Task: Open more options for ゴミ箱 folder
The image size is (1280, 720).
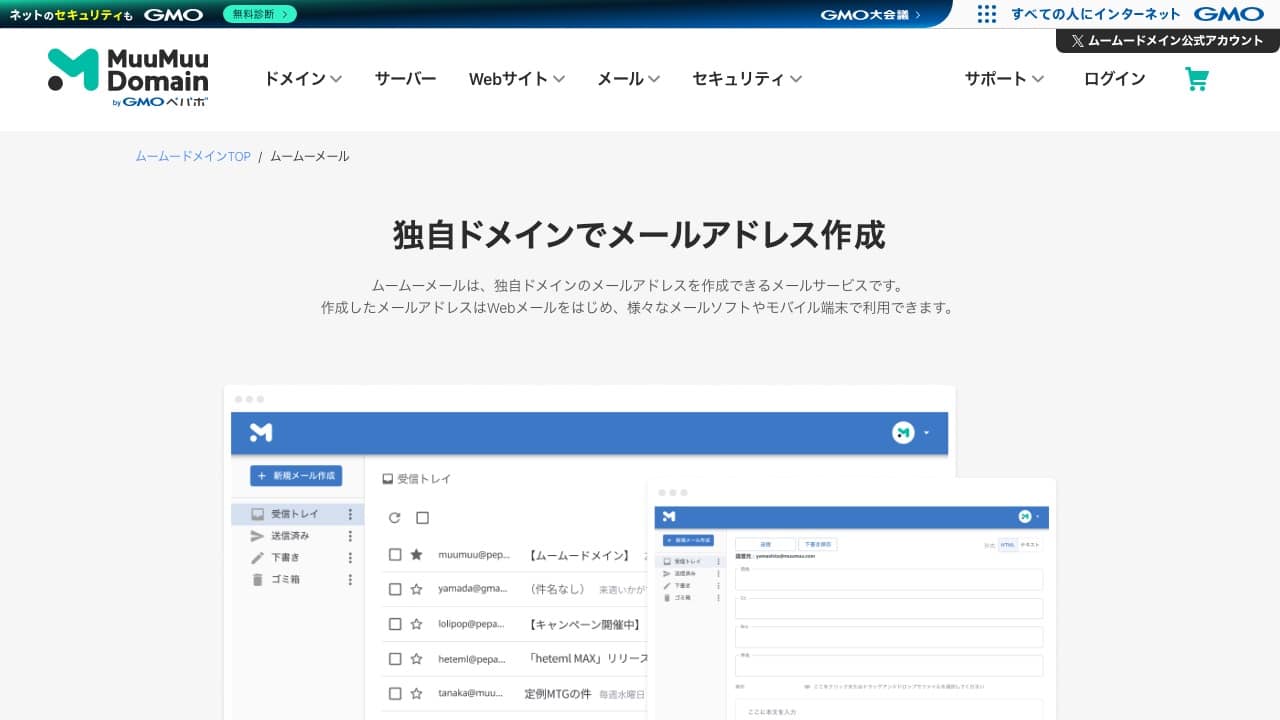Action: point(350,580)
